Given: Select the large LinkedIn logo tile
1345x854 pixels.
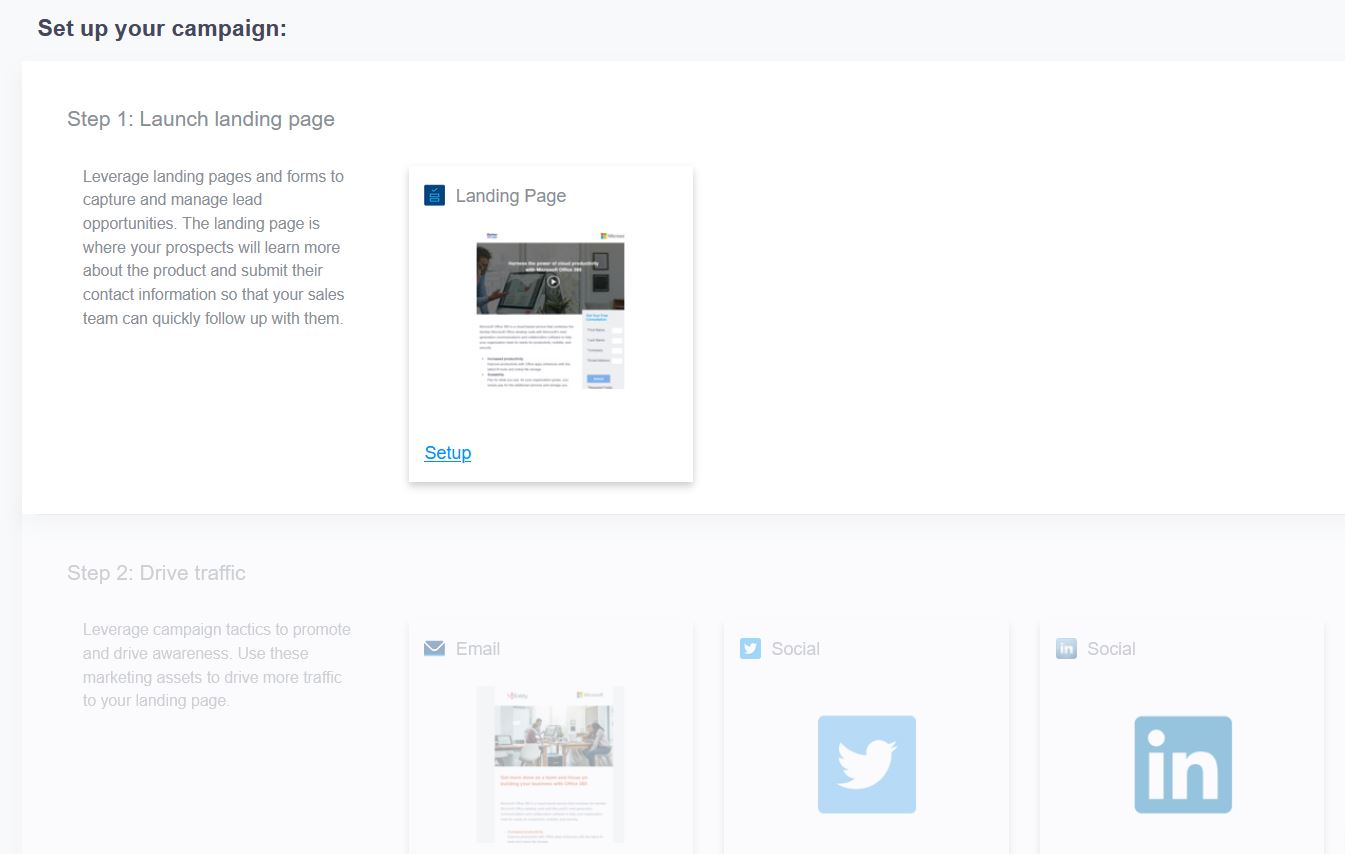Looking at the screenshot, I should (1182, 764).
